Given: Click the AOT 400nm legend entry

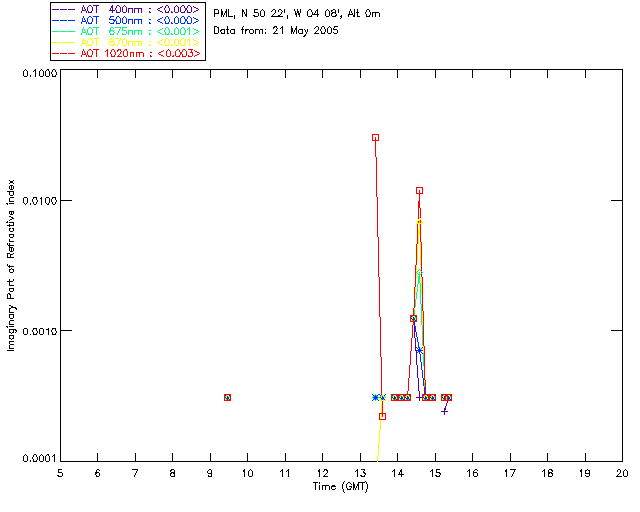Looking at the screenshot, I should pos(127,9).
